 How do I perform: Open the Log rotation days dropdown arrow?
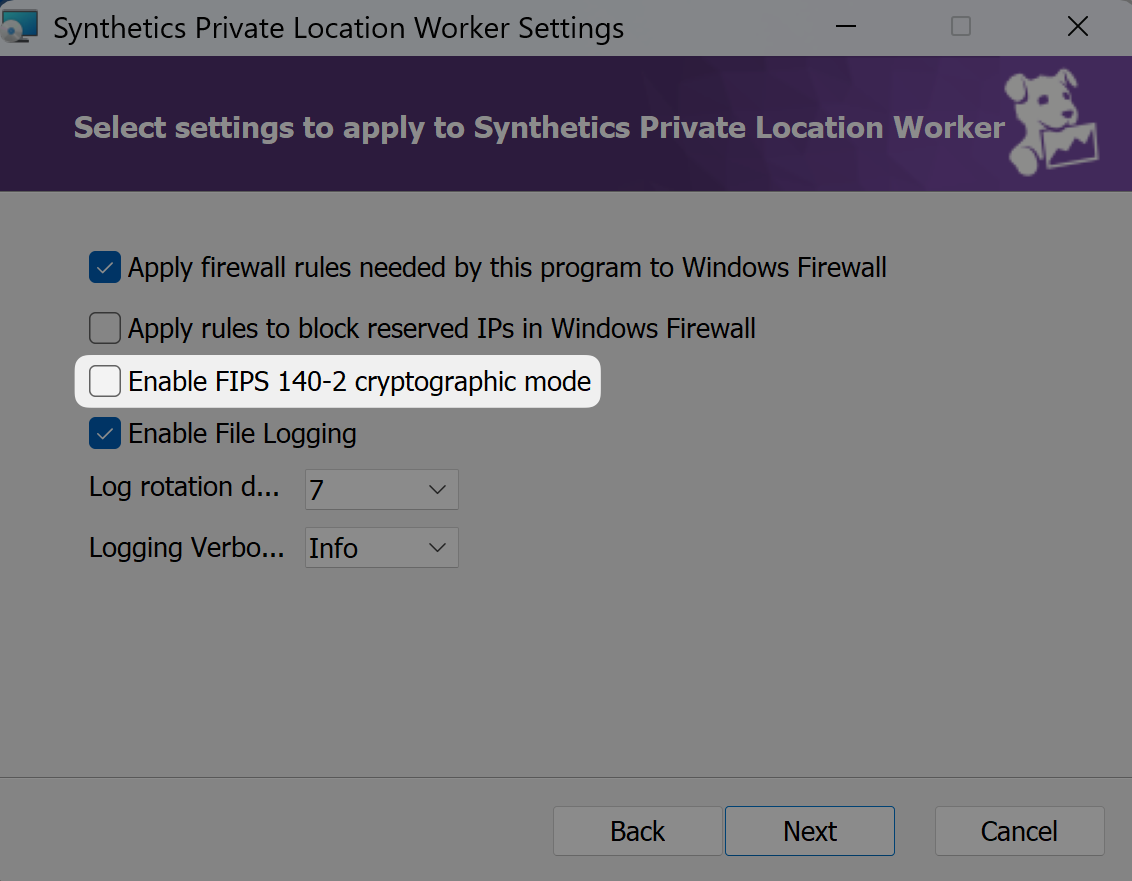tap(436, 490)
